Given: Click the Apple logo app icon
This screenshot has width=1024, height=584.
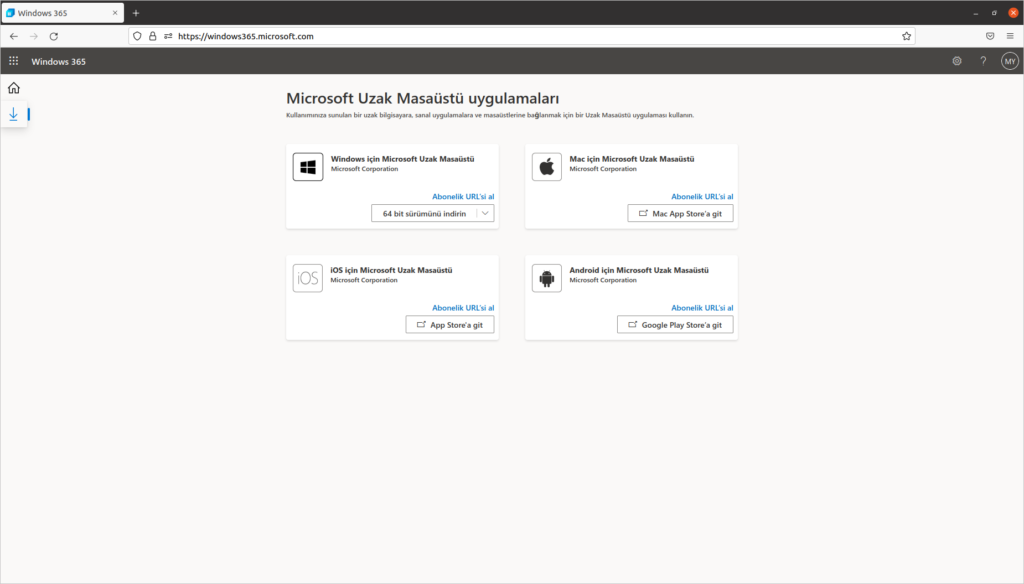Looking at the screenshot, I should (547, 167).
